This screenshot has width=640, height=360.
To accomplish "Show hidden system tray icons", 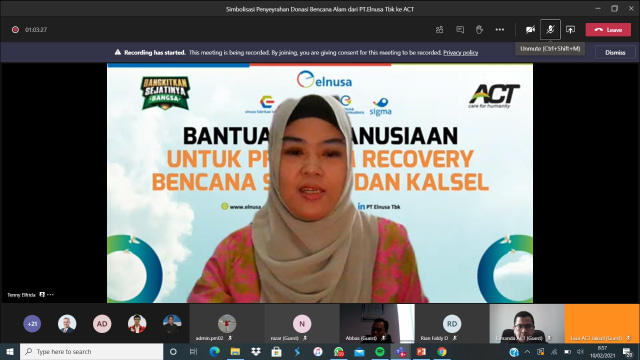I will coord(527,351).
